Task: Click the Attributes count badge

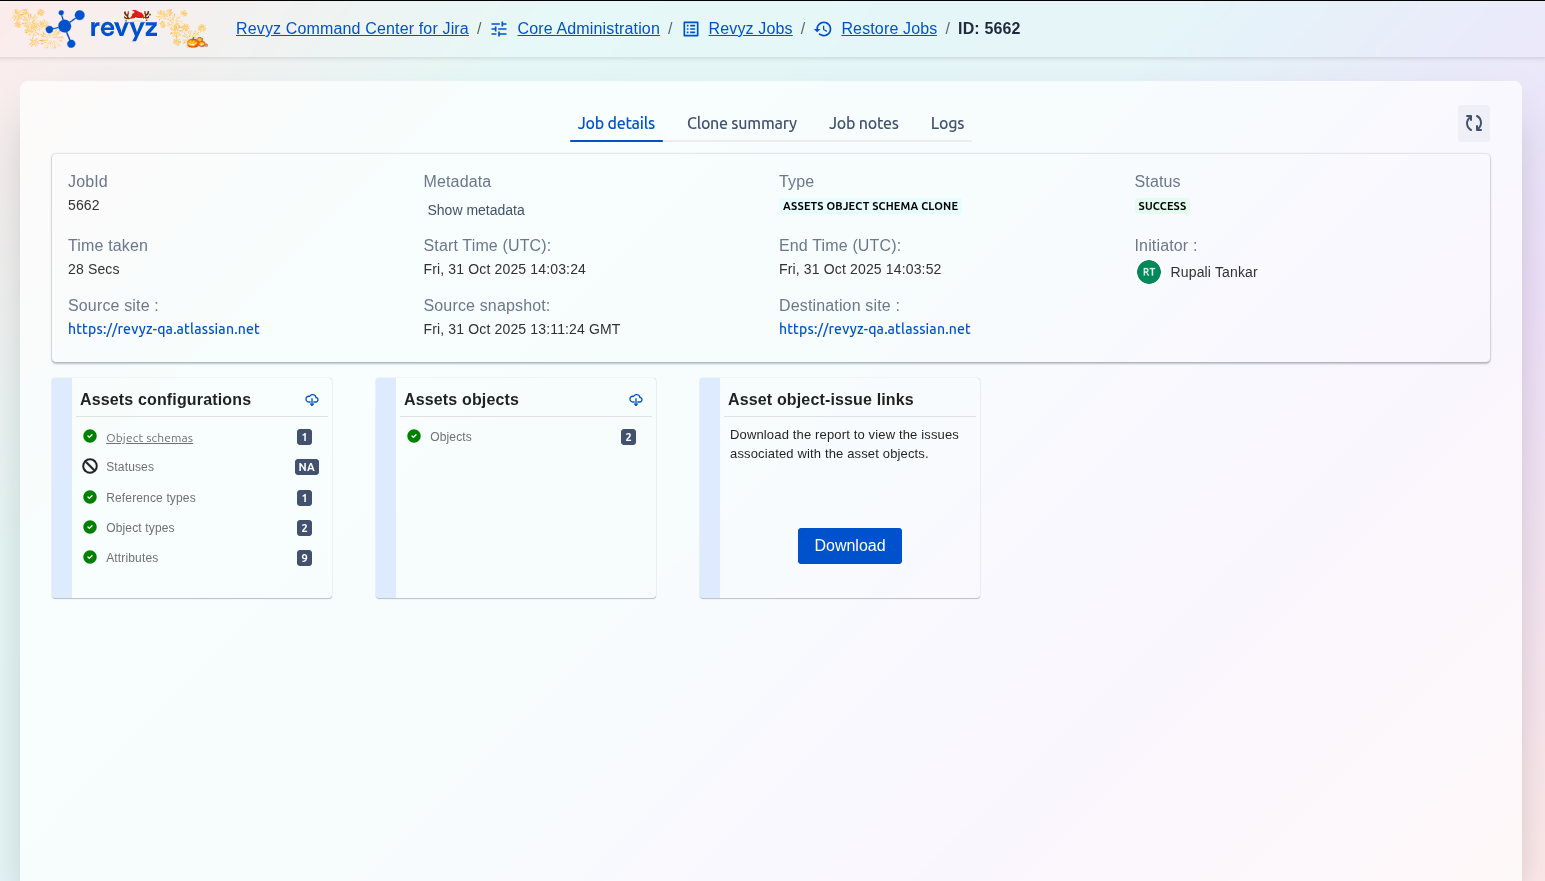Action: [305, 558]
